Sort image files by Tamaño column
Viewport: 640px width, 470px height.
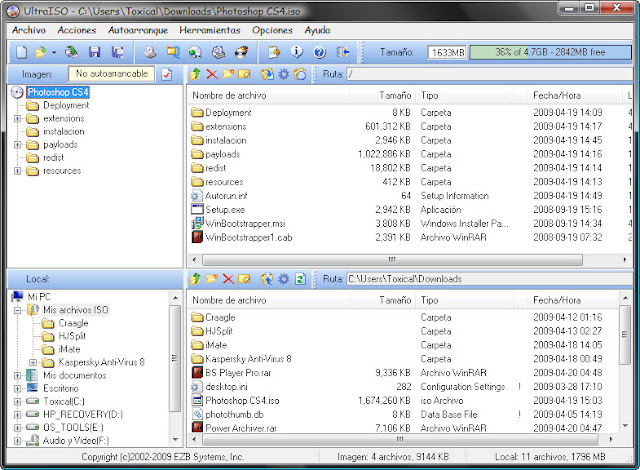tap(383, 95)
